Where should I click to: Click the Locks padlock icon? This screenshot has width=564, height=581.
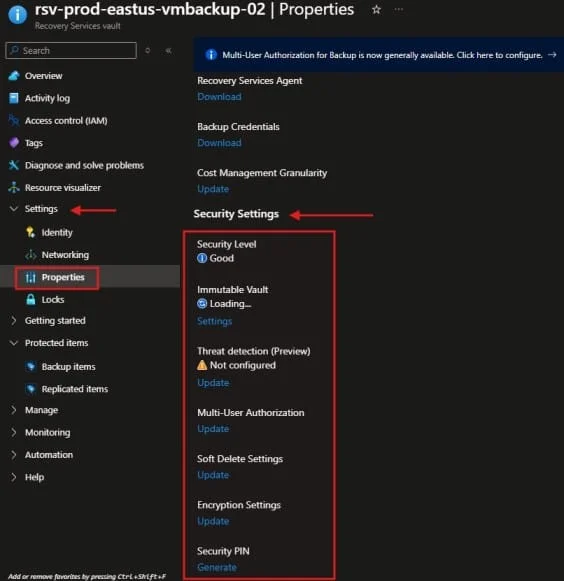click(31, 299)
